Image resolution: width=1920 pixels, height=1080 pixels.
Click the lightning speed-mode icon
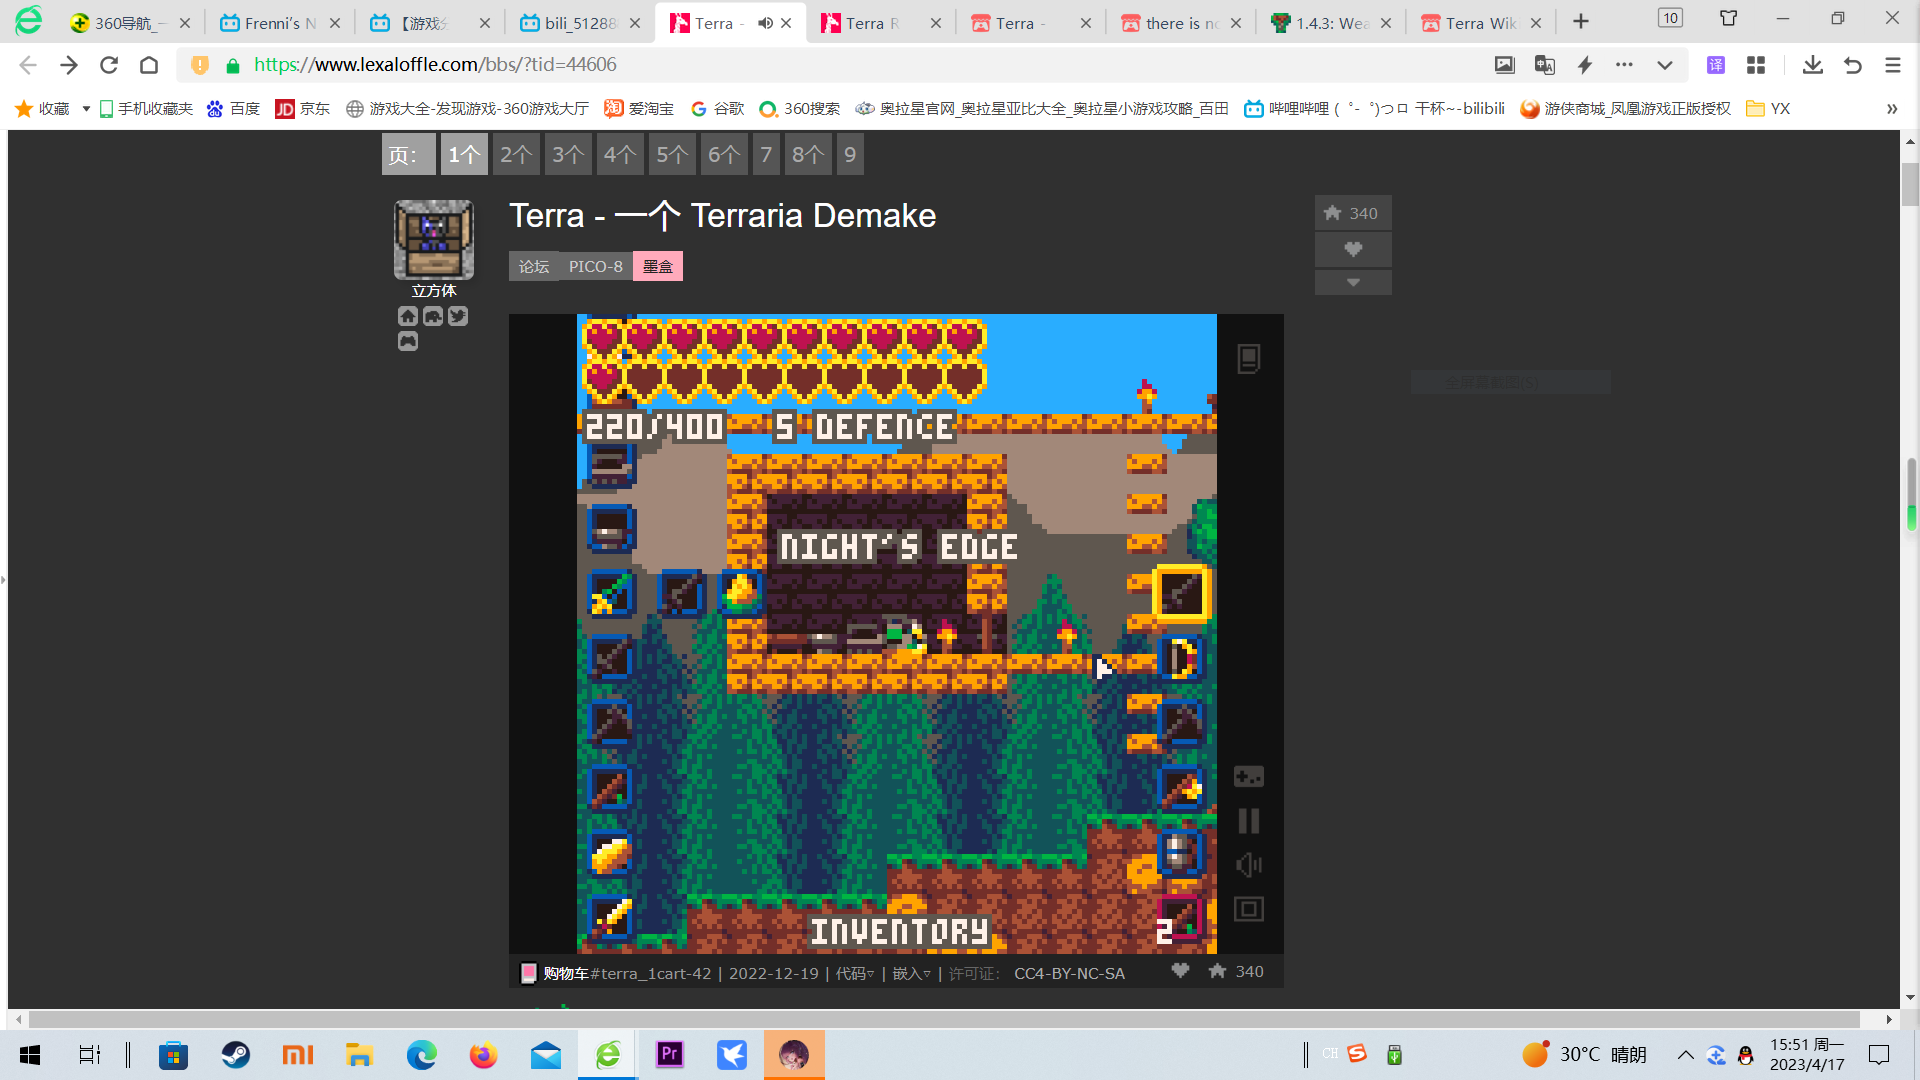[1584, 65]
